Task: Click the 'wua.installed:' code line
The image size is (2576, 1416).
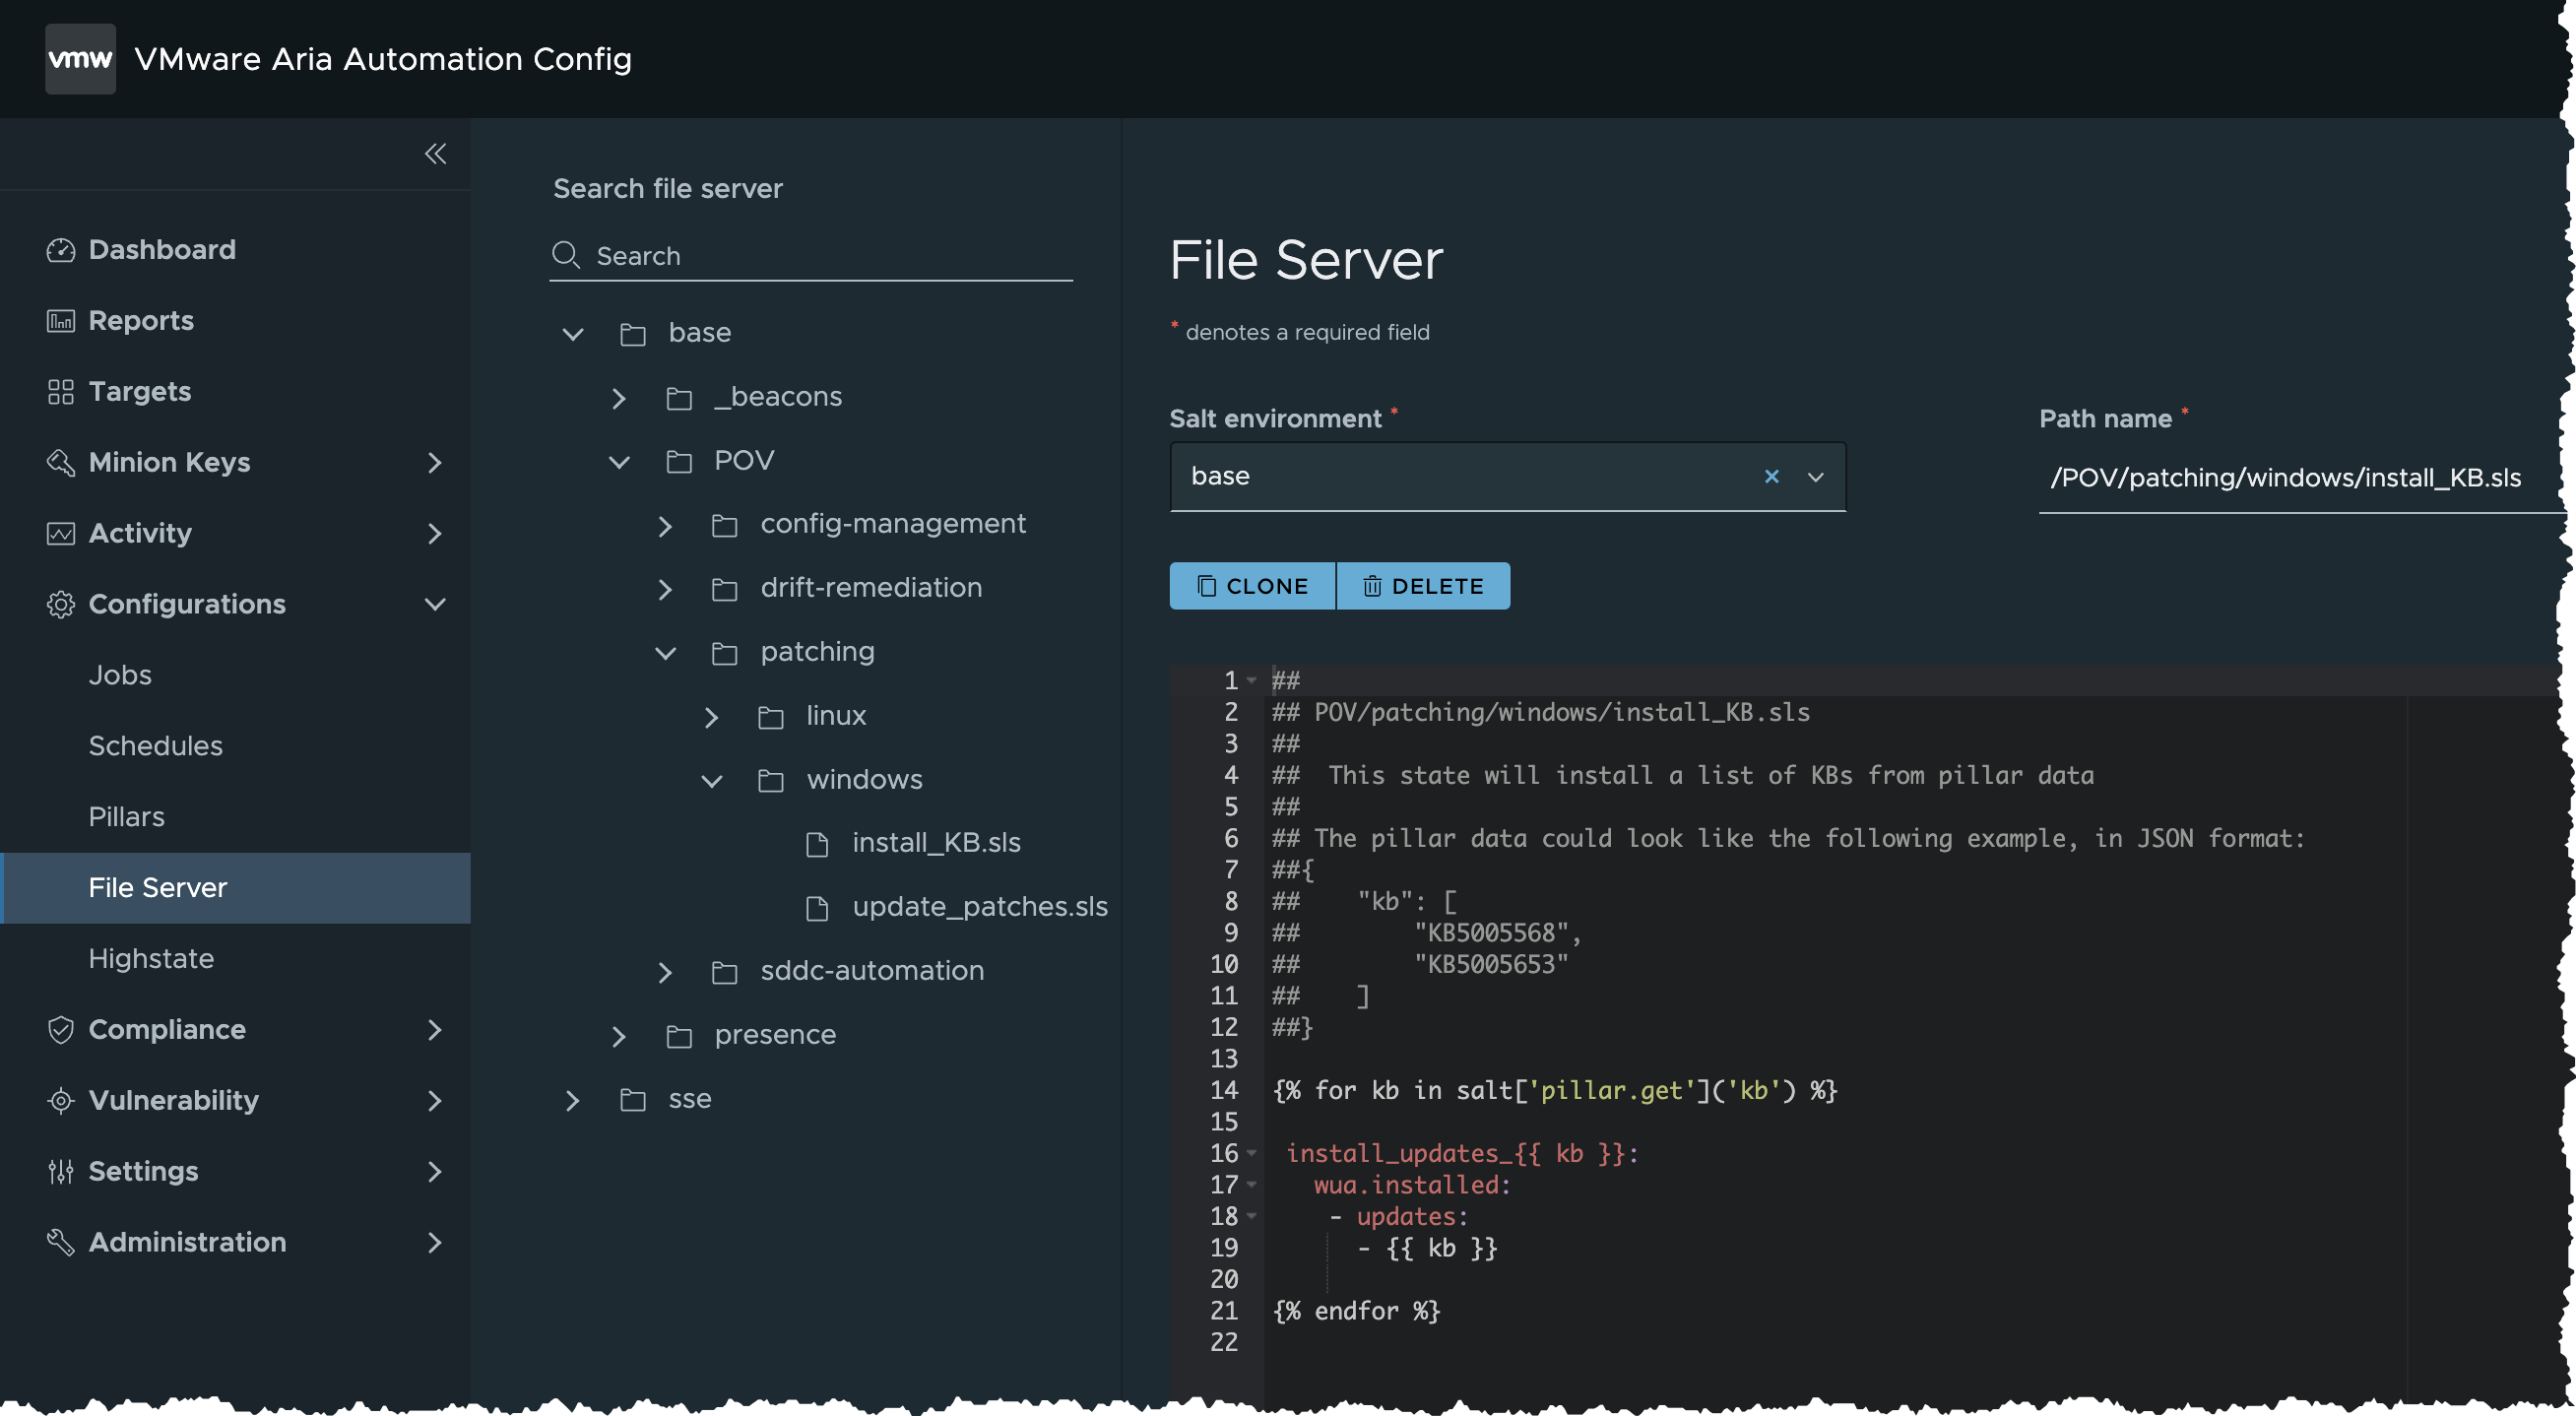Action: 1412,1185
